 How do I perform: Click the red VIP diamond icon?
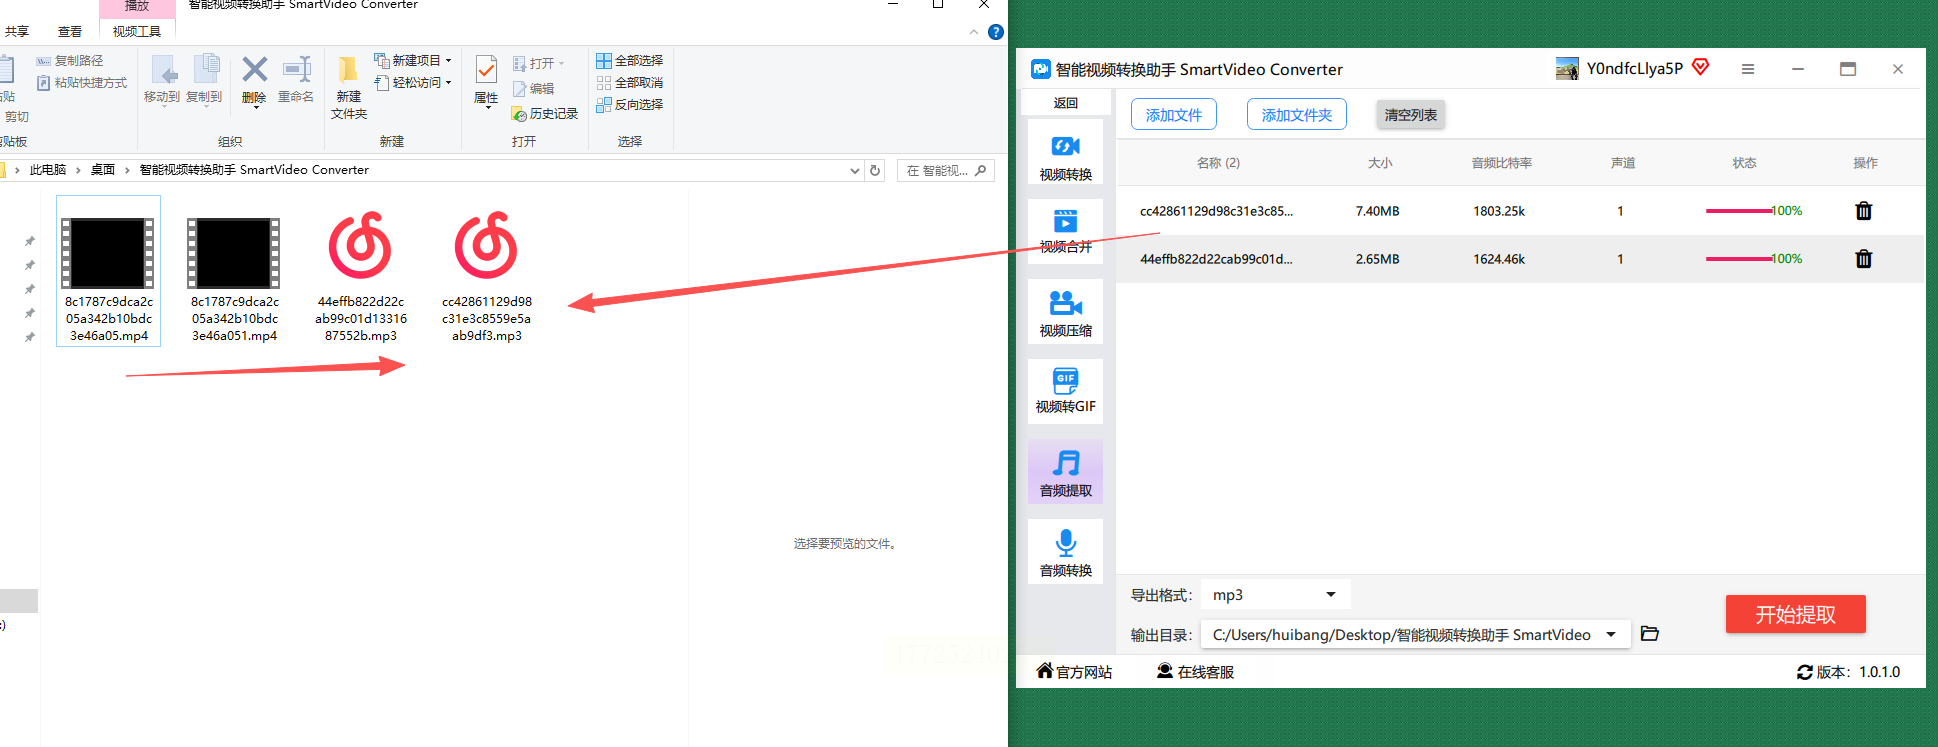point(1701,67)
